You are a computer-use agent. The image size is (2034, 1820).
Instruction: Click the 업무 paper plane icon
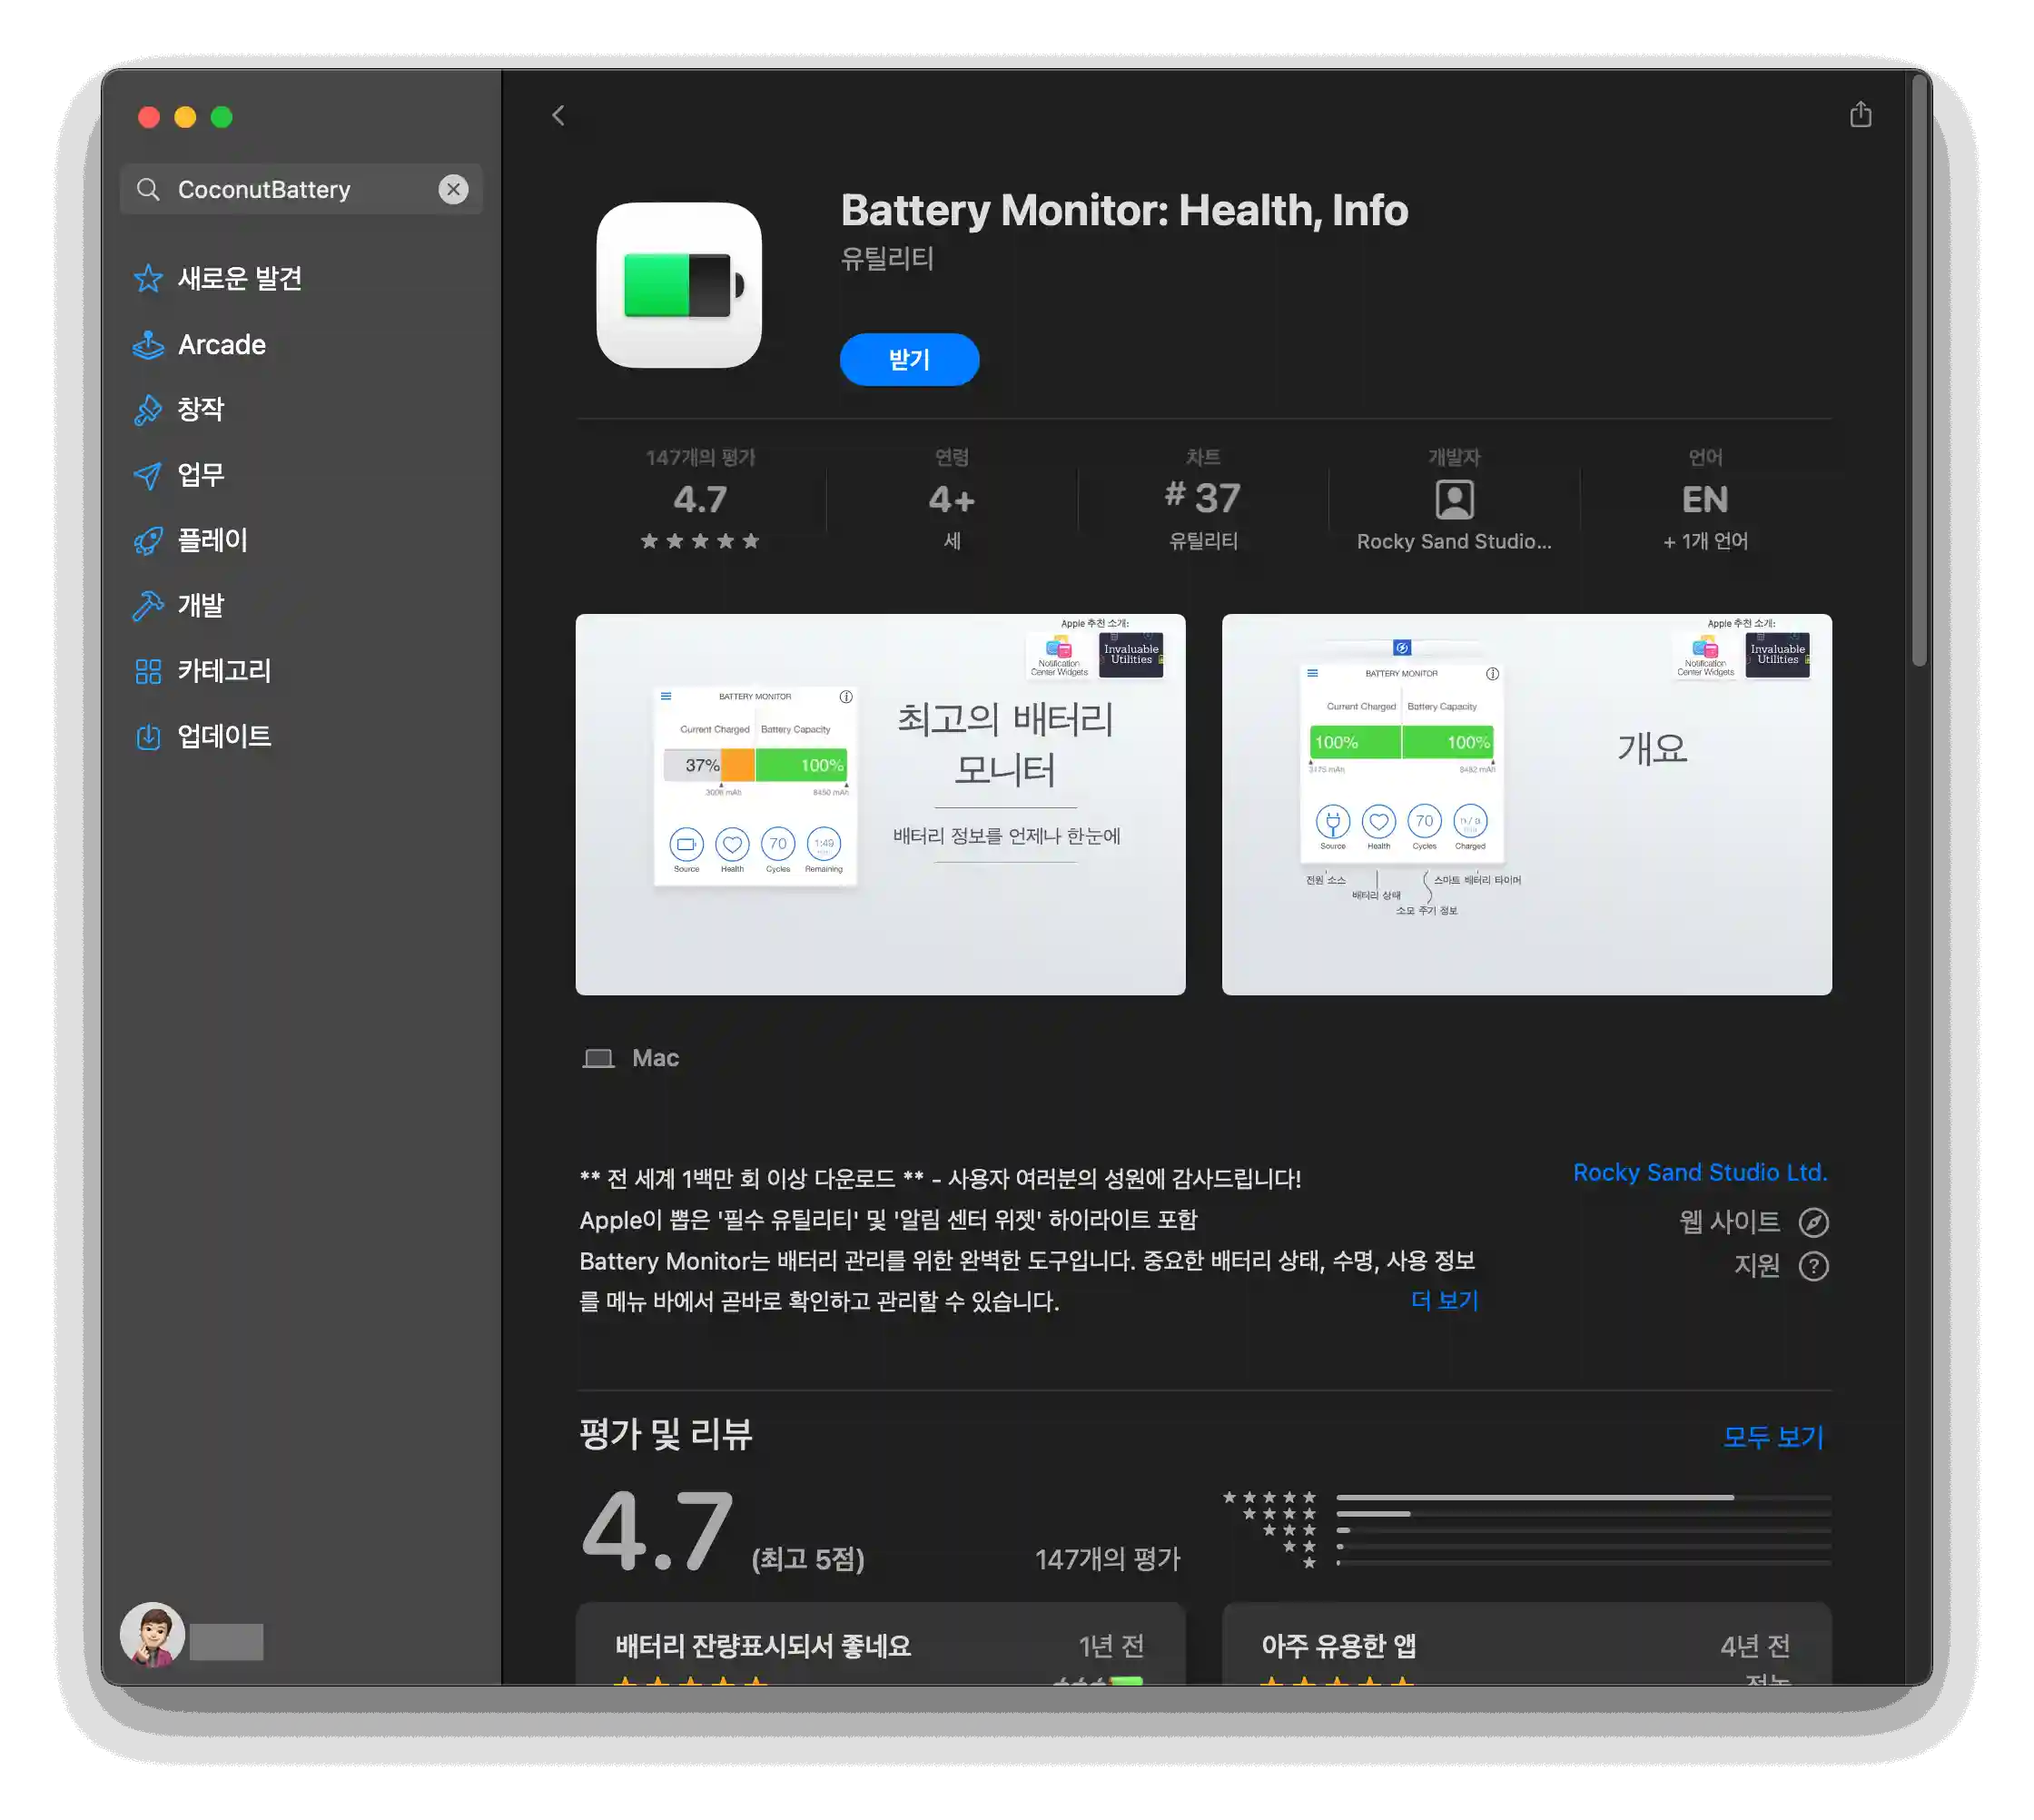coord(148,475)
